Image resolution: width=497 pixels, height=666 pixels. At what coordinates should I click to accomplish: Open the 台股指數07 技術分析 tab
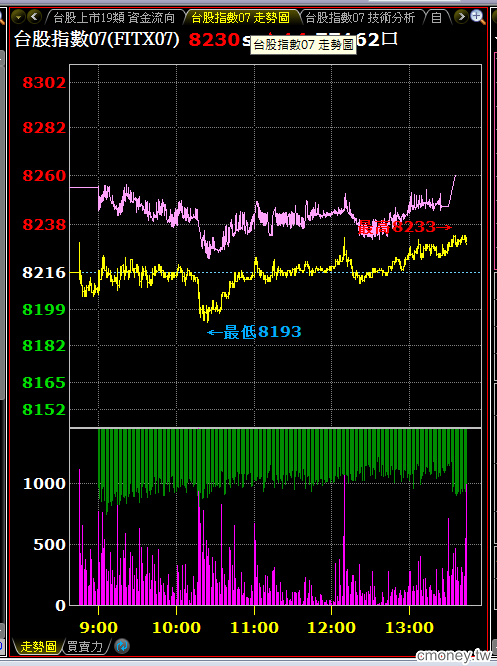click(360, 17)
